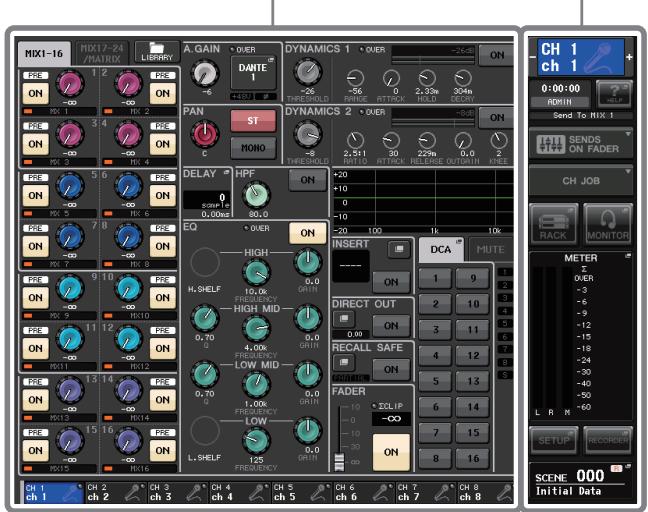Select ch 2 in the channel strip bar
Image resolution: width=648 pixels, height=512 pixels.
click(116, 492)
